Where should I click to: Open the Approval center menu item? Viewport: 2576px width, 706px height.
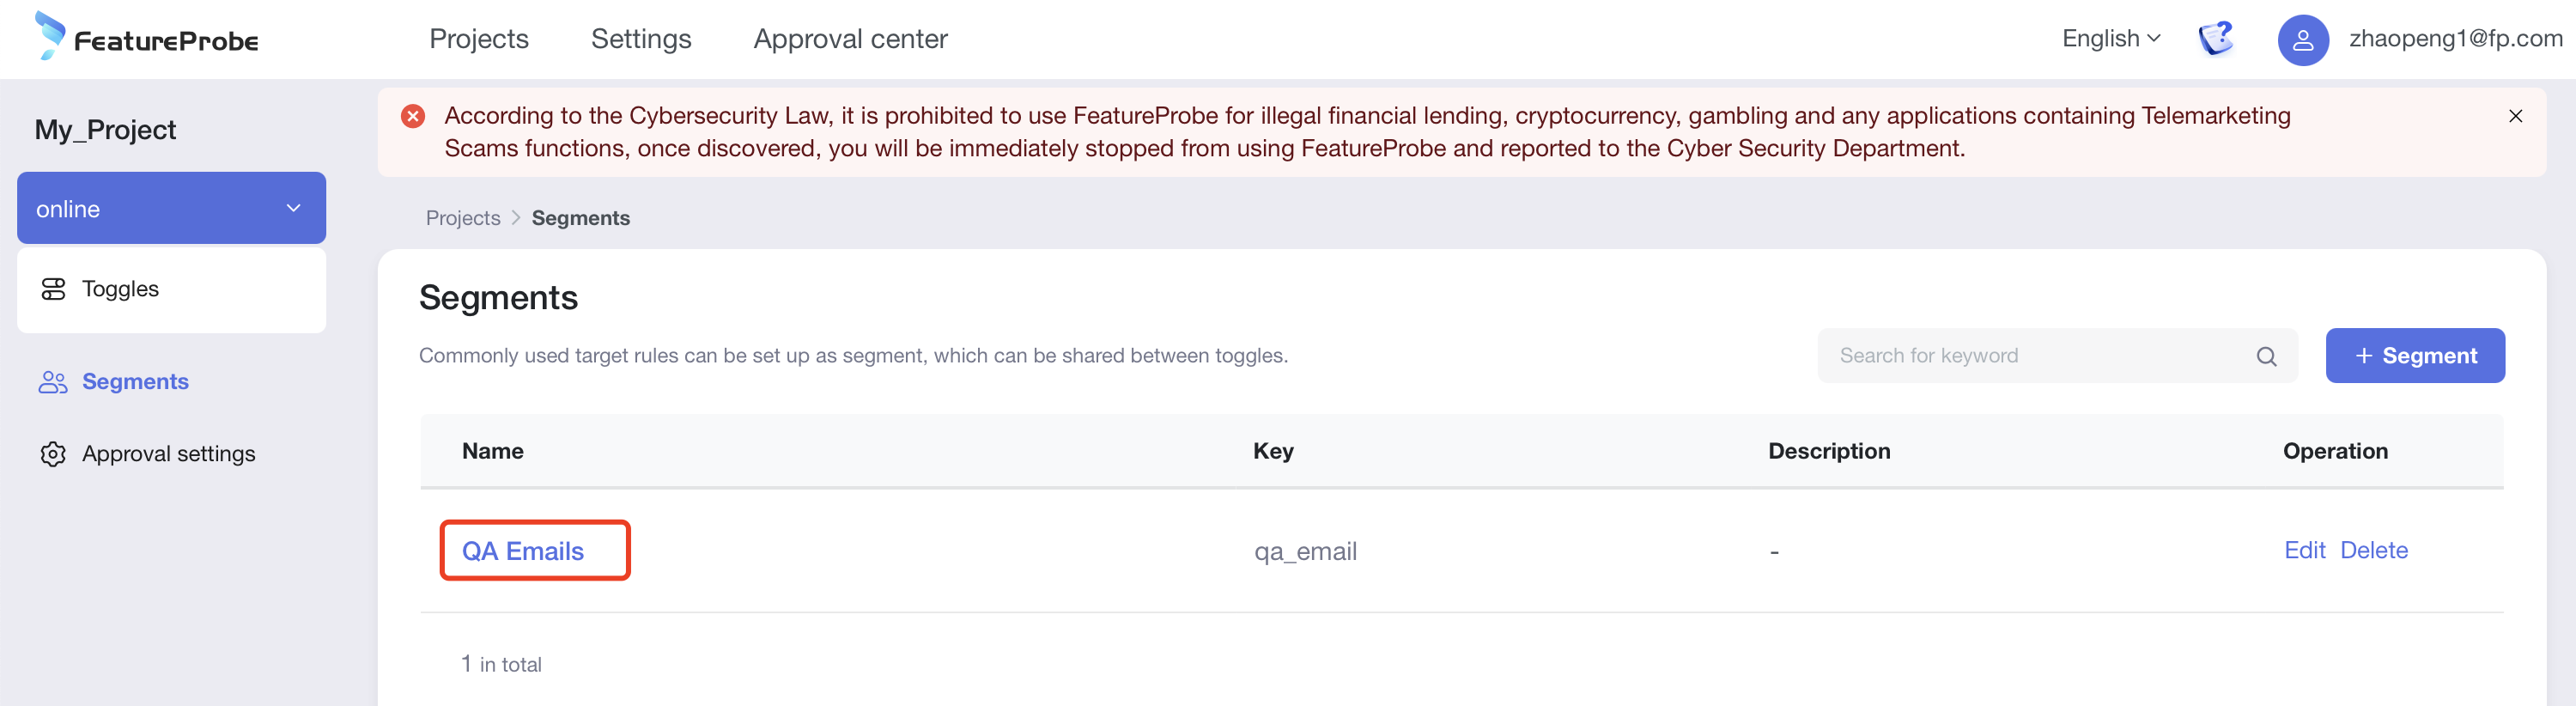pos(850,39)
